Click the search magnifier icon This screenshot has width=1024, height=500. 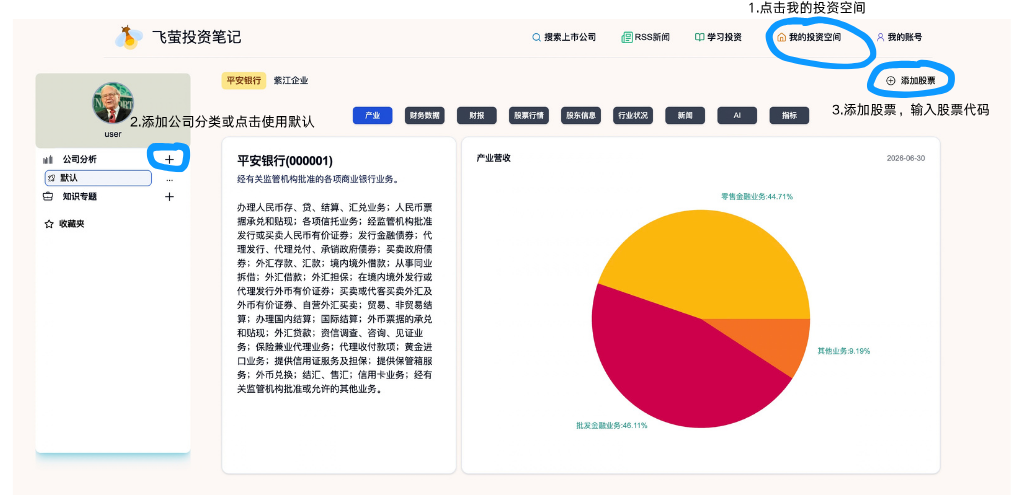coord(537,37)
